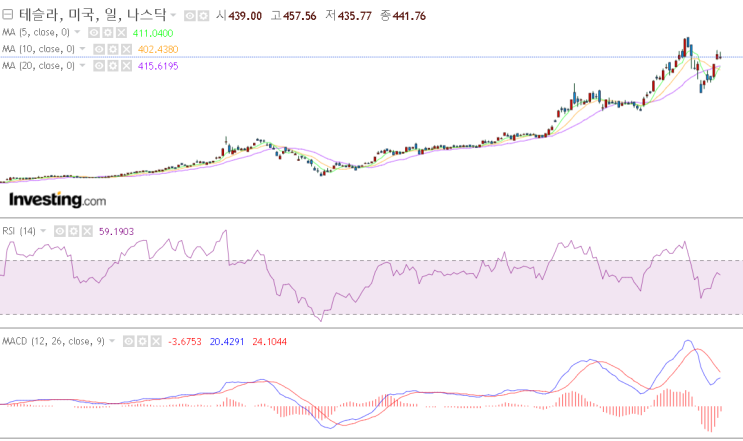Open the MA (20, close, 0) dropdown arrow
The image size is (743, 441).
(82, 65)
